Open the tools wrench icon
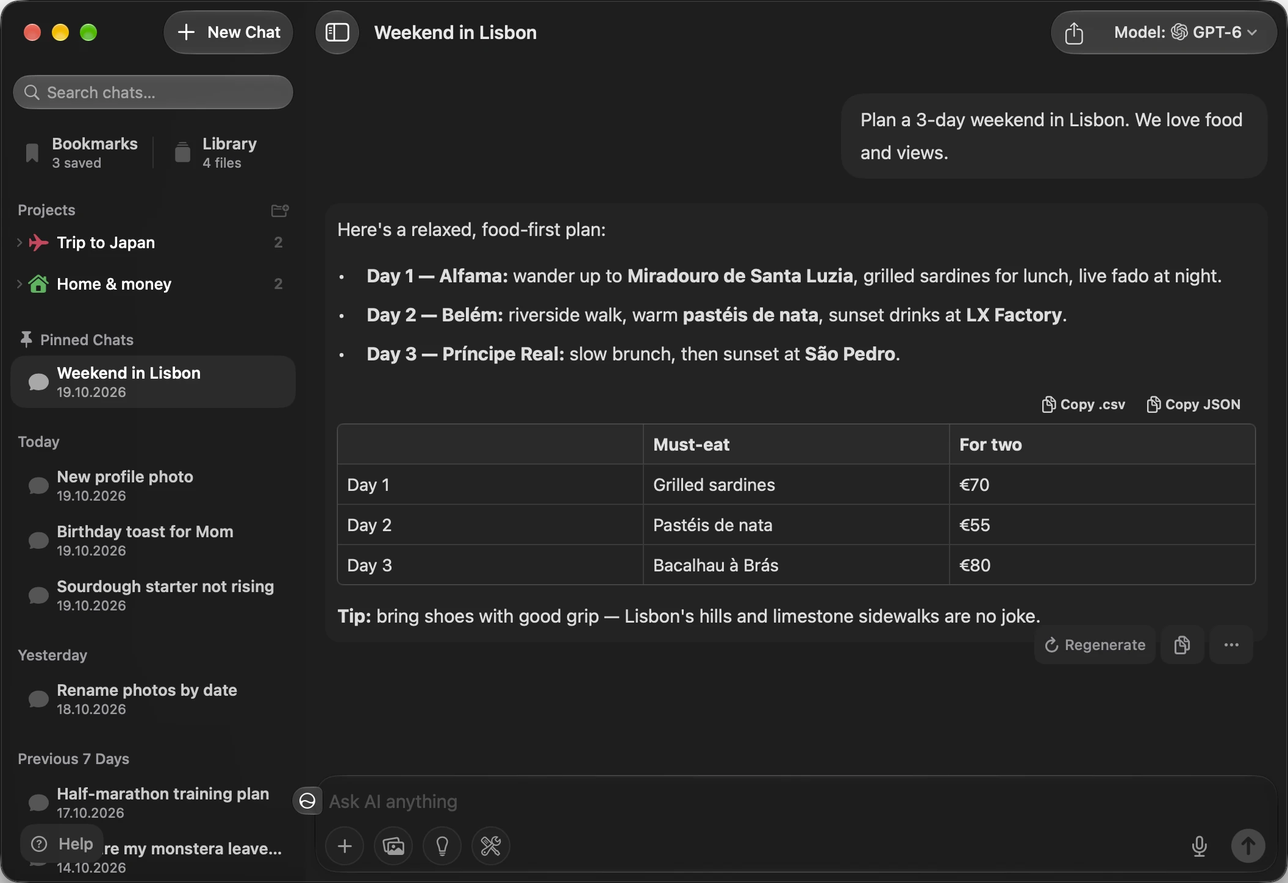The width and height of the screenshot is (1288, 883). [490, 846]
